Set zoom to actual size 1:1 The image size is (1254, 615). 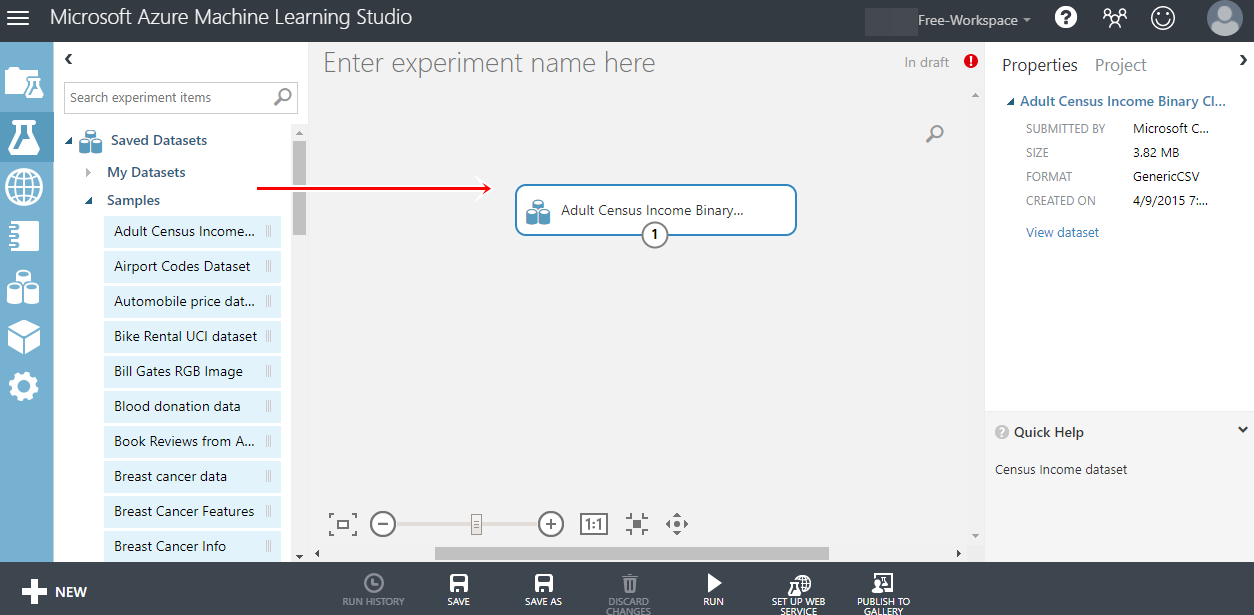pos(594,524)
